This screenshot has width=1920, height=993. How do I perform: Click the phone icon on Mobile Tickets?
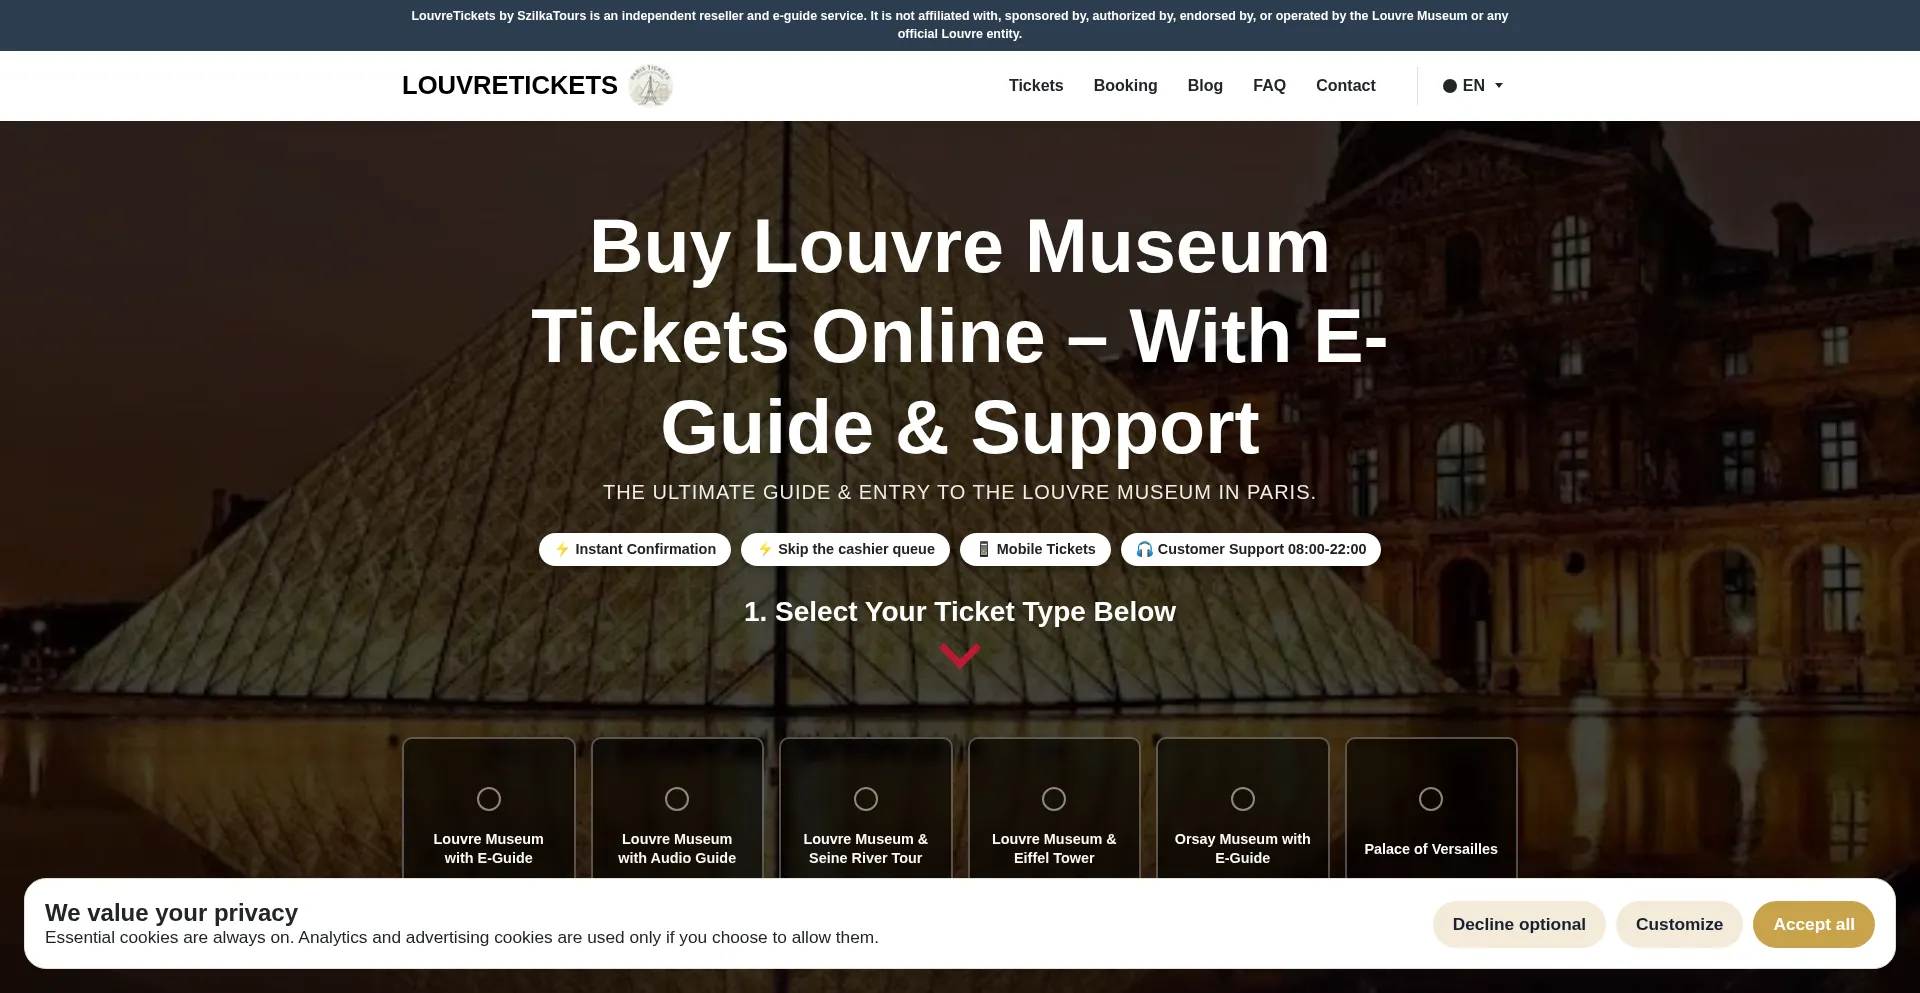coord(984,549)
